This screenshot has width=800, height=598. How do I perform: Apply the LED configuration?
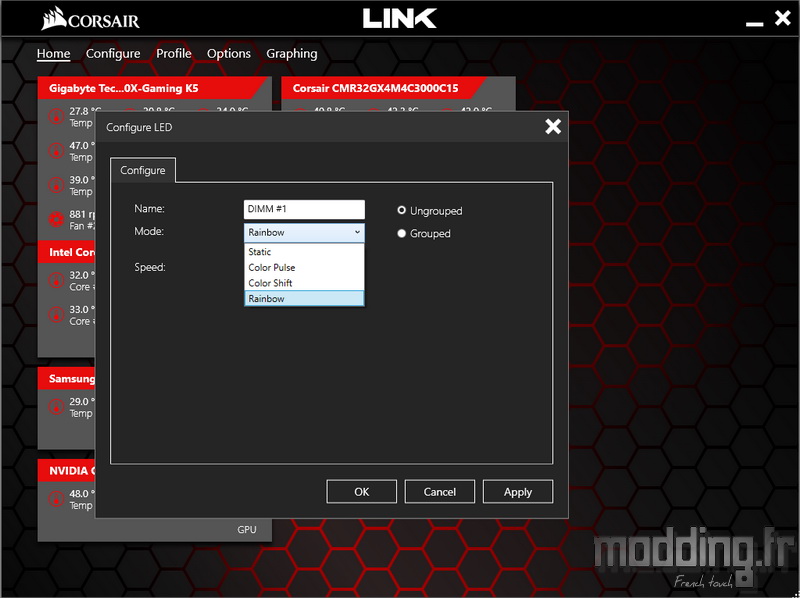[518, 492]
